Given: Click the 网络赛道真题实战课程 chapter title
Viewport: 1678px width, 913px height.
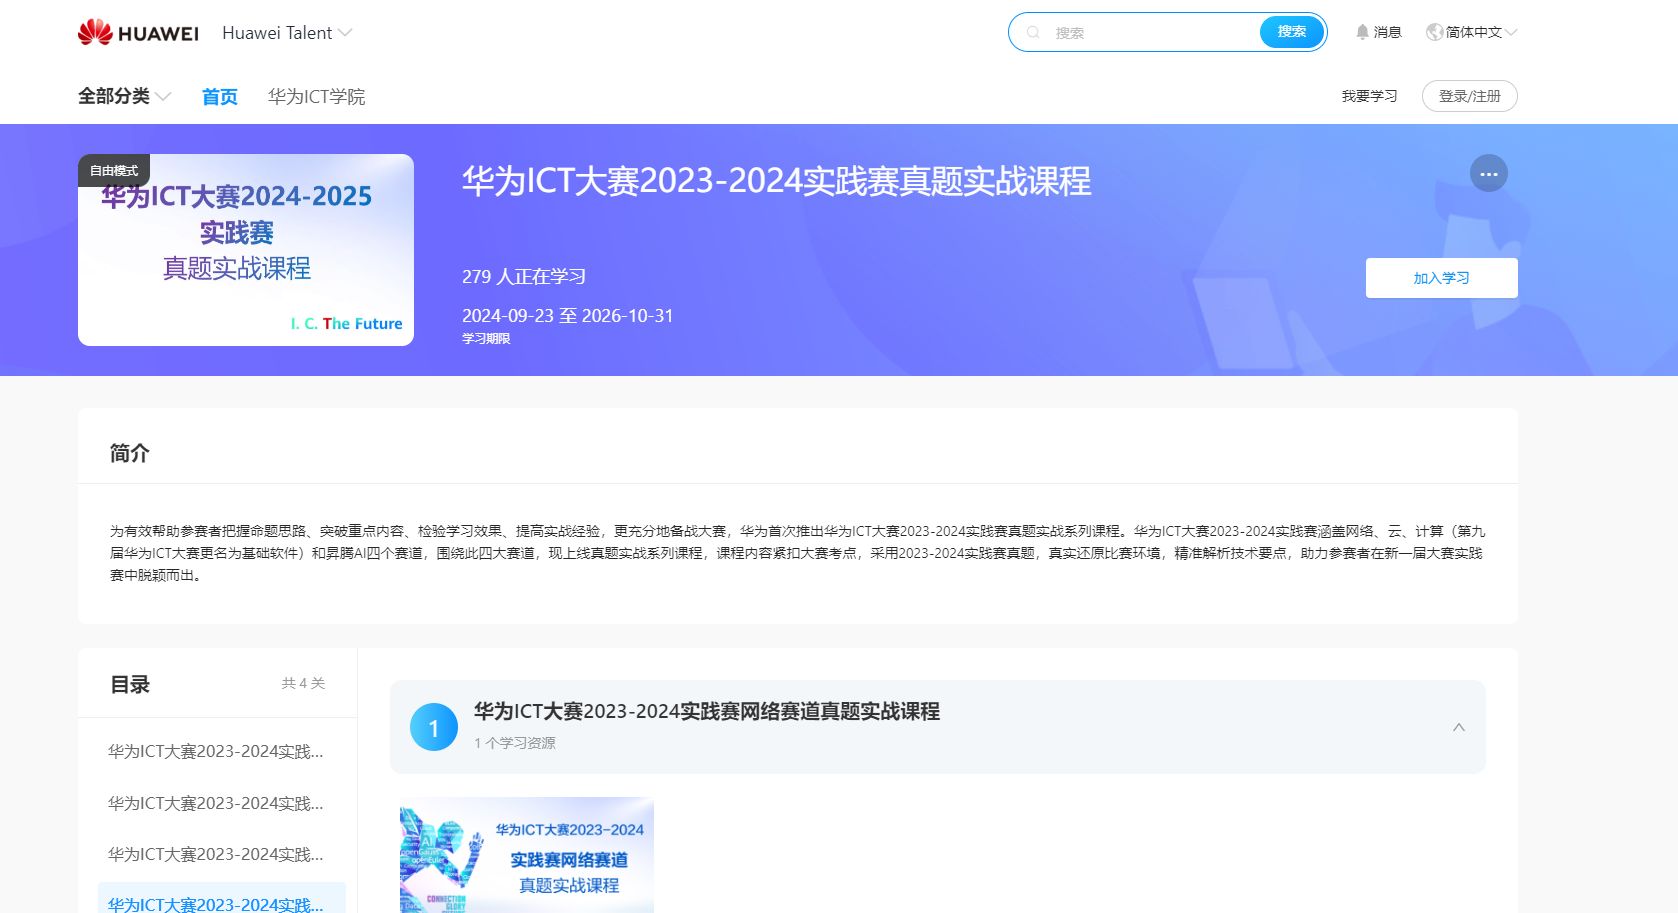Looking at the screenshot, I should 706,711.
